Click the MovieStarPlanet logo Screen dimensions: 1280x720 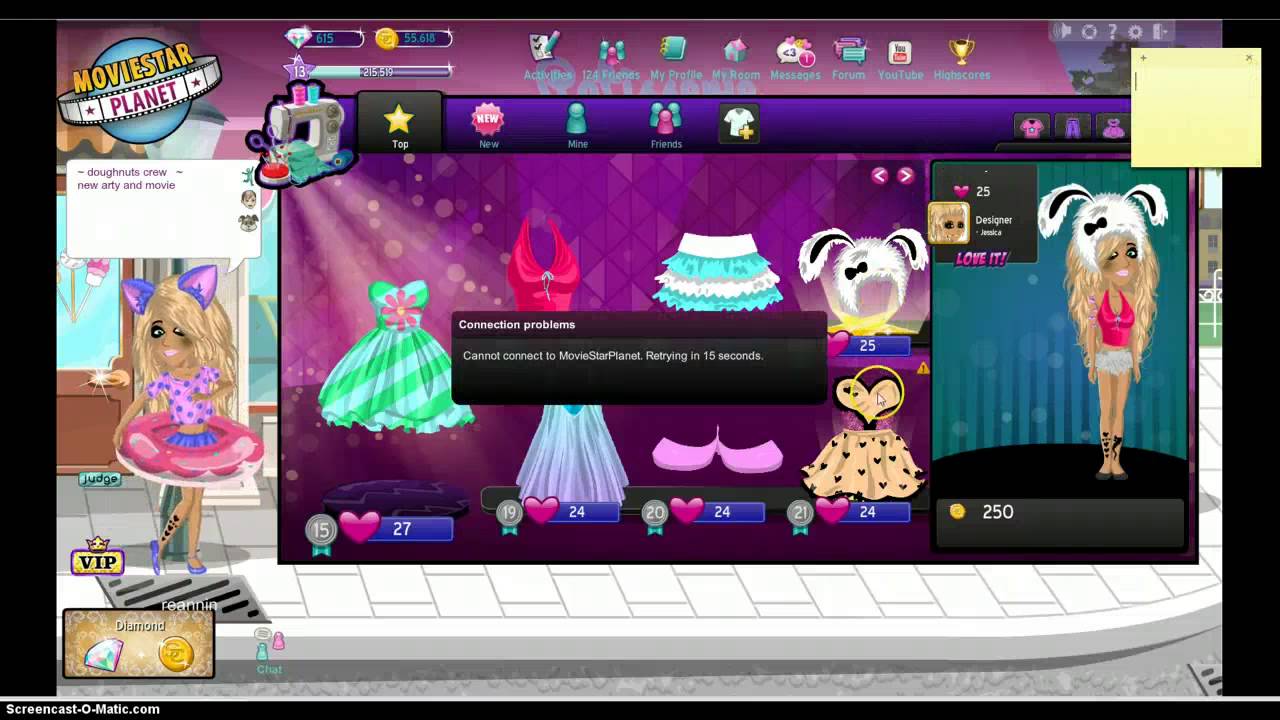point(137,91)
